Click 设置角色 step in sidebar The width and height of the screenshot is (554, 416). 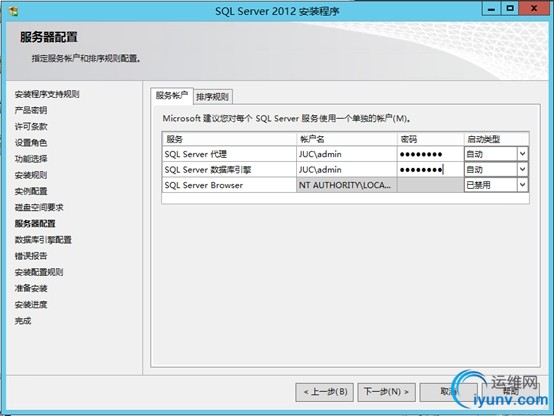click(31, 142)
